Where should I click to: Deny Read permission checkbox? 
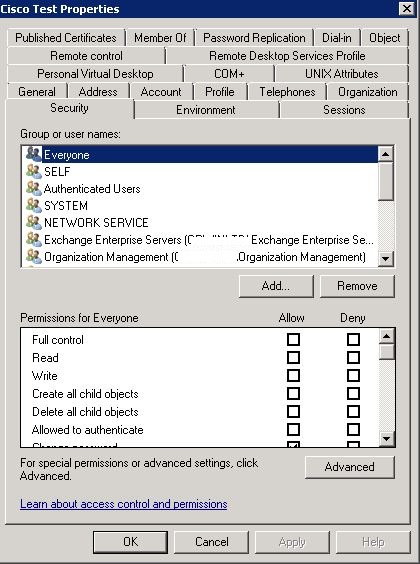click(353, 357)
